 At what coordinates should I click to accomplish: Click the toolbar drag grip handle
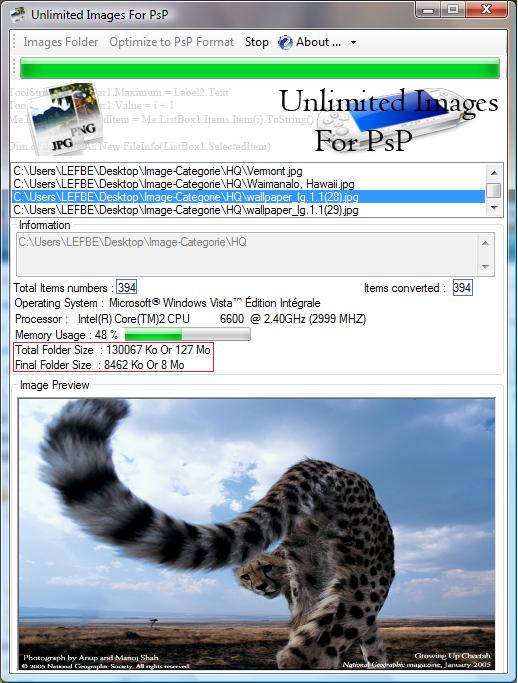[x=14, y=42]
